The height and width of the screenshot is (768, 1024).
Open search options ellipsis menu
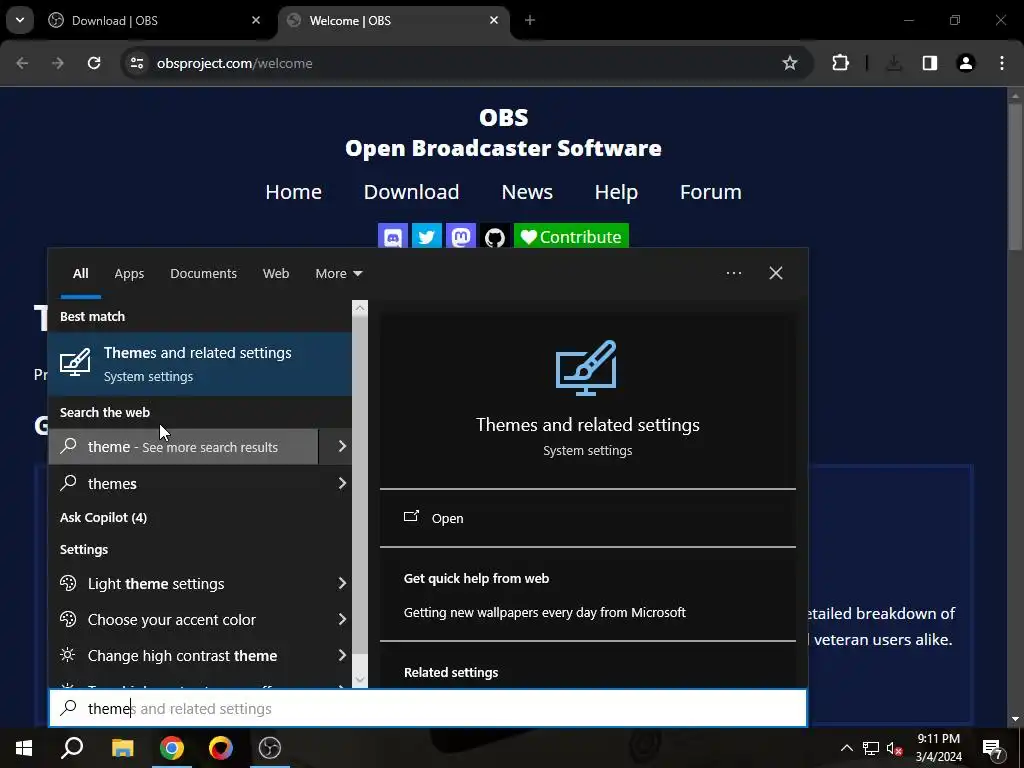pos(733,273)
